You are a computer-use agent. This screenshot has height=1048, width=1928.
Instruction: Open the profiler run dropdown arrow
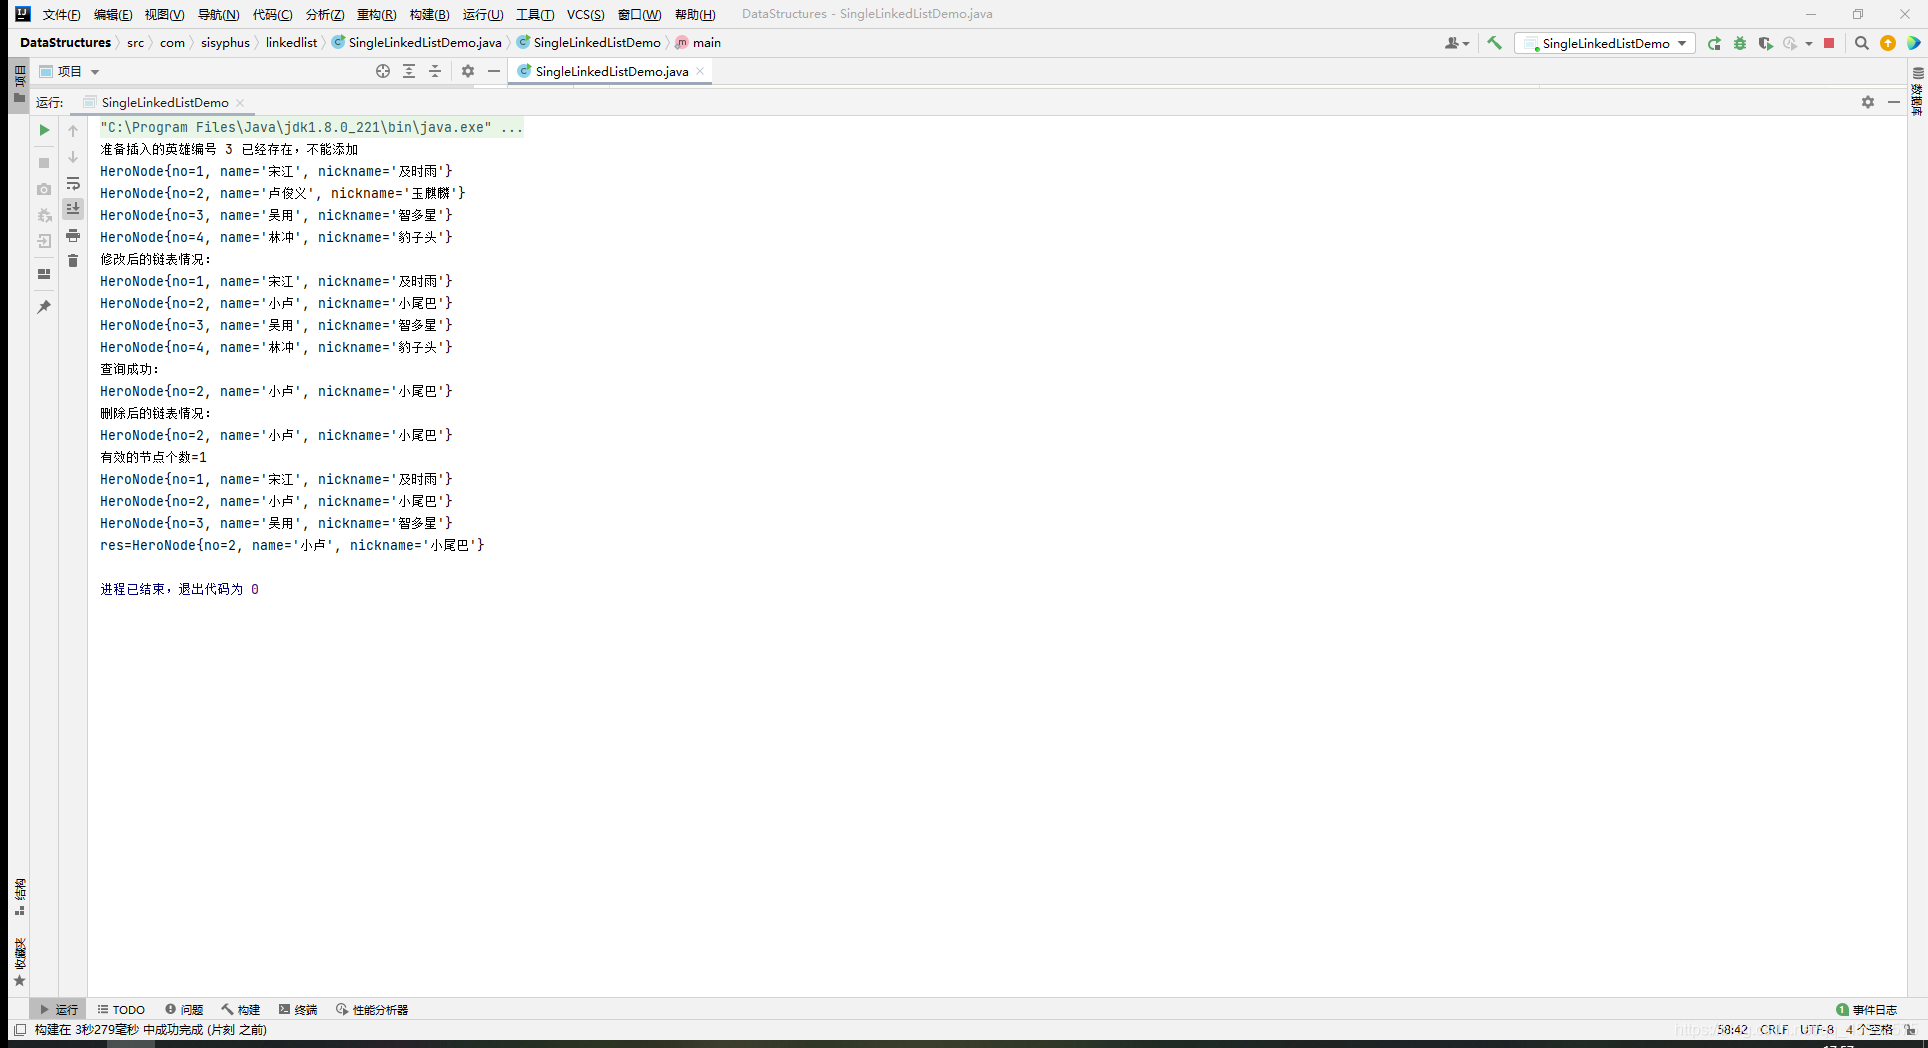[x=1809, y=43]
